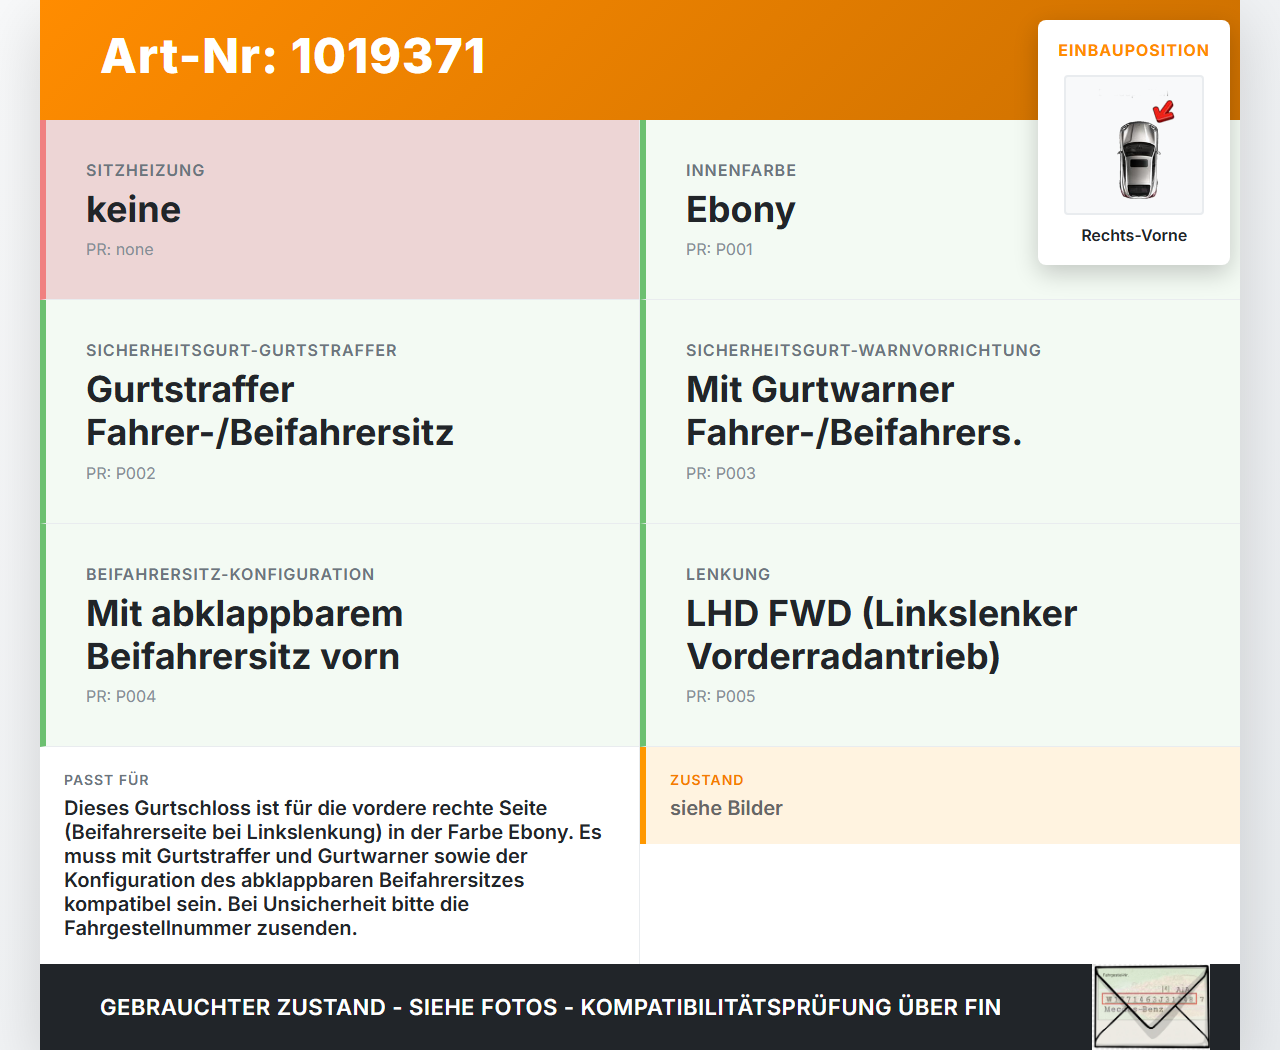1280x1050 pixels.
Task: Click the INNENFARBE label
Action: pyautogui.click(x=741, y=170)
